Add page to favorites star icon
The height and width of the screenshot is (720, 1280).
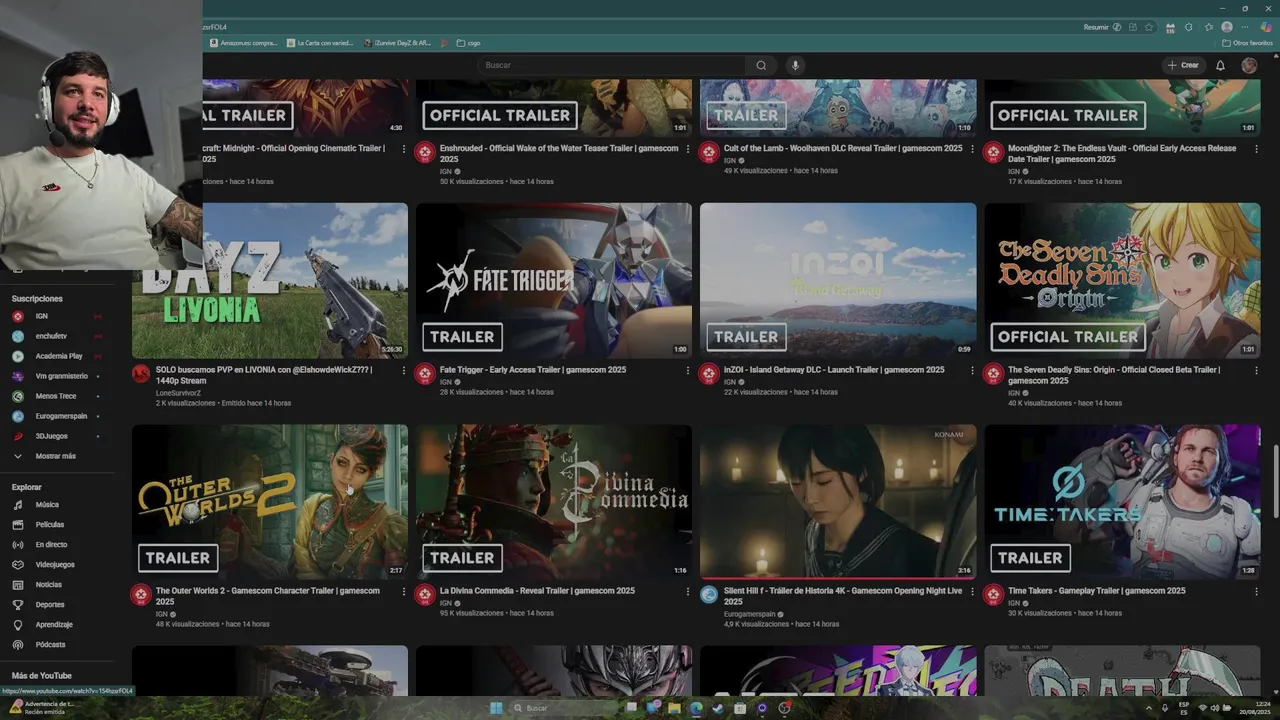[x=1150, y=27]
